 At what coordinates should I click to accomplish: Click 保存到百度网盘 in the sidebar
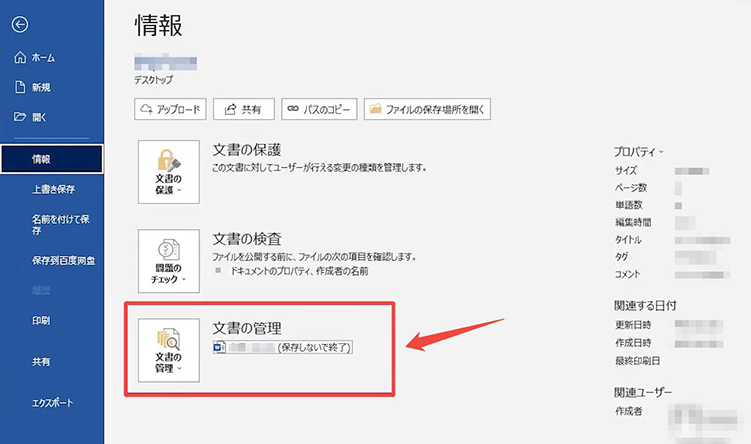coord(63,261)
